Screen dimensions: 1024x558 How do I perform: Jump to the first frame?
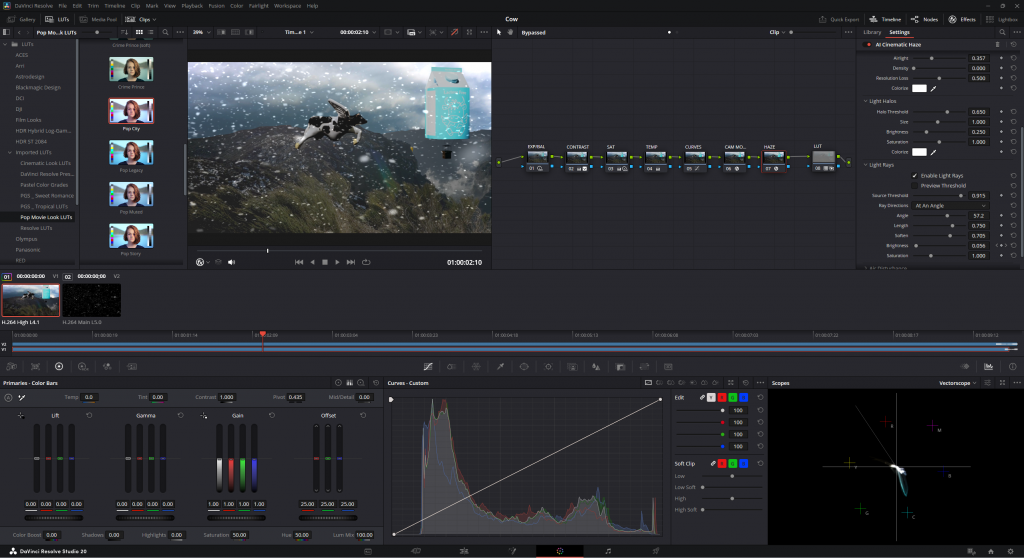(298, 262)
